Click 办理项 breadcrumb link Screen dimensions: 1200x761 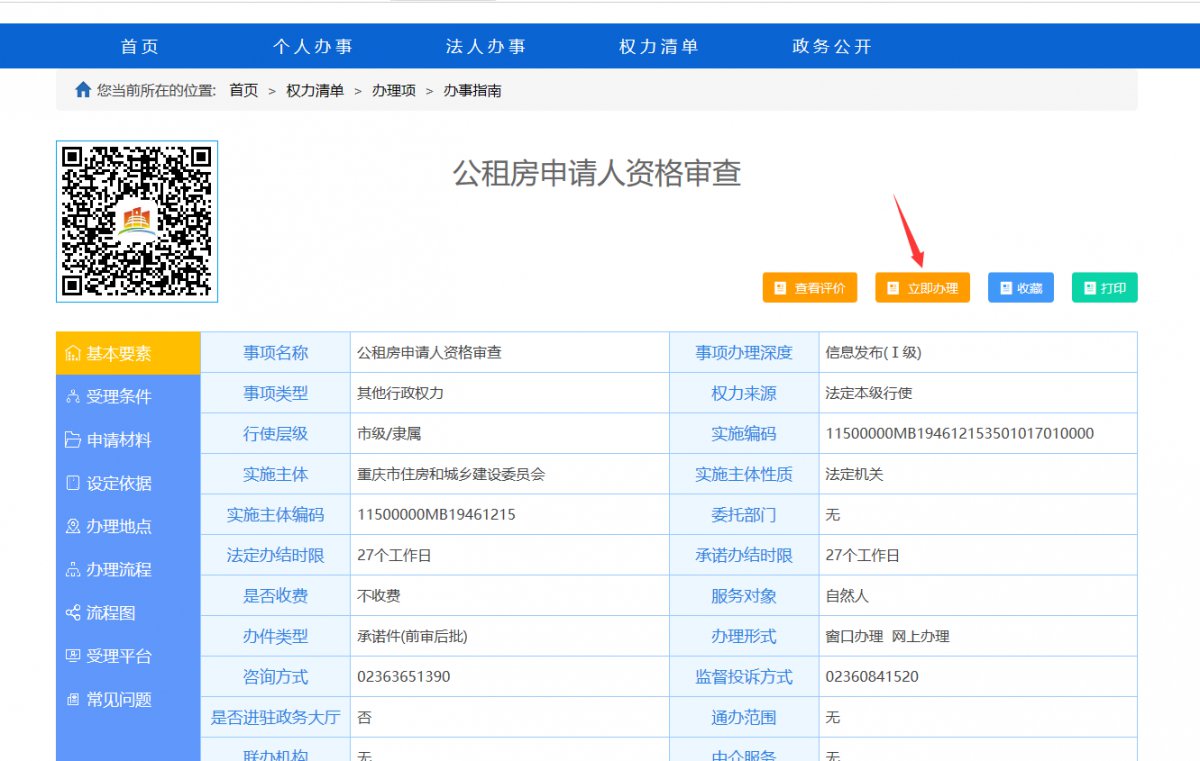pos(394,91)
